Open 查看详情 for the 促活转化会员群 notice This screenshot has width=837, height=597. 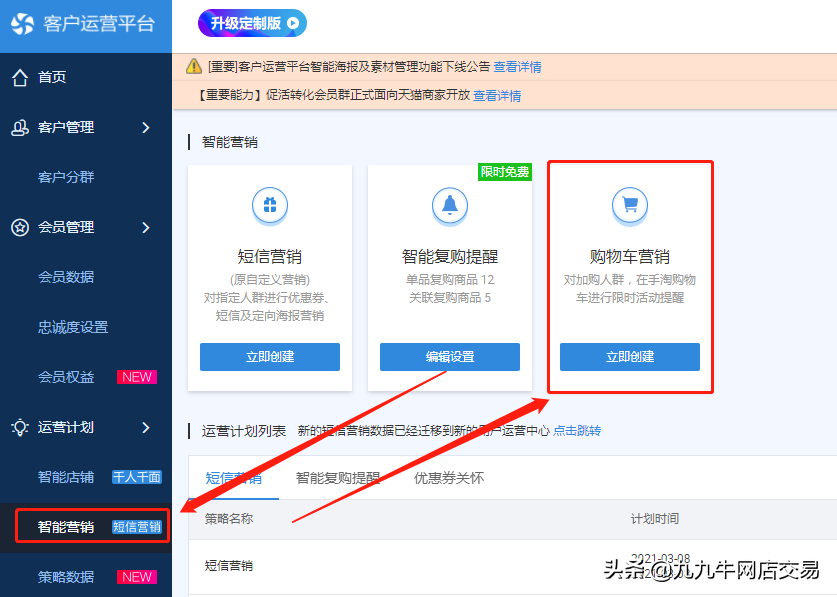[x=497, y=96]
